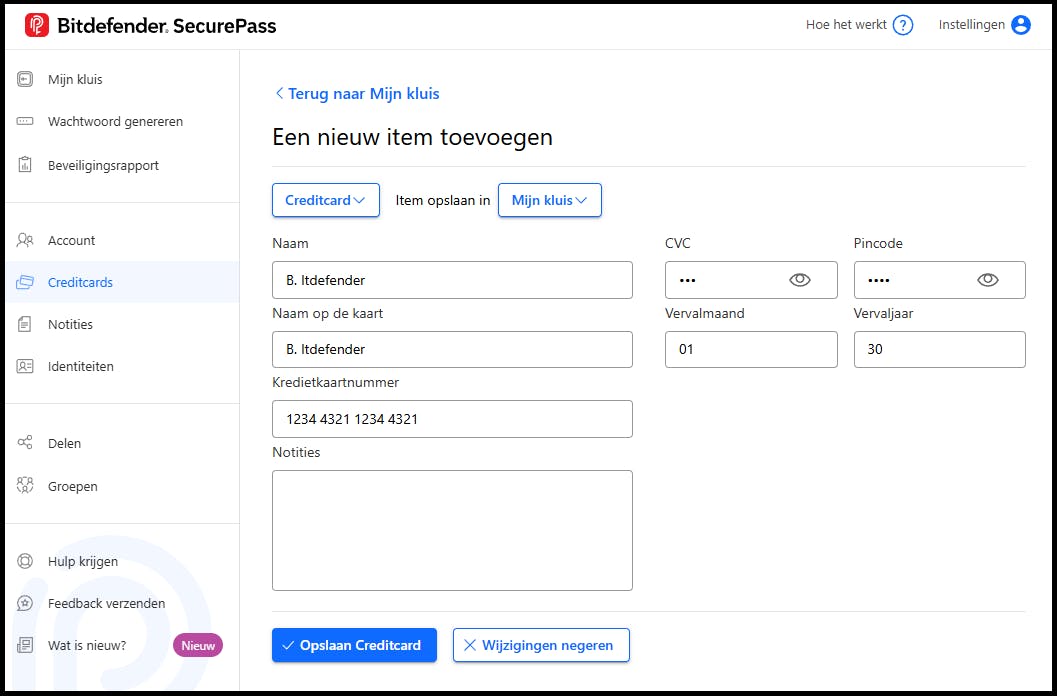
Task: Click the Notities document icon
Action: point(25,324)
